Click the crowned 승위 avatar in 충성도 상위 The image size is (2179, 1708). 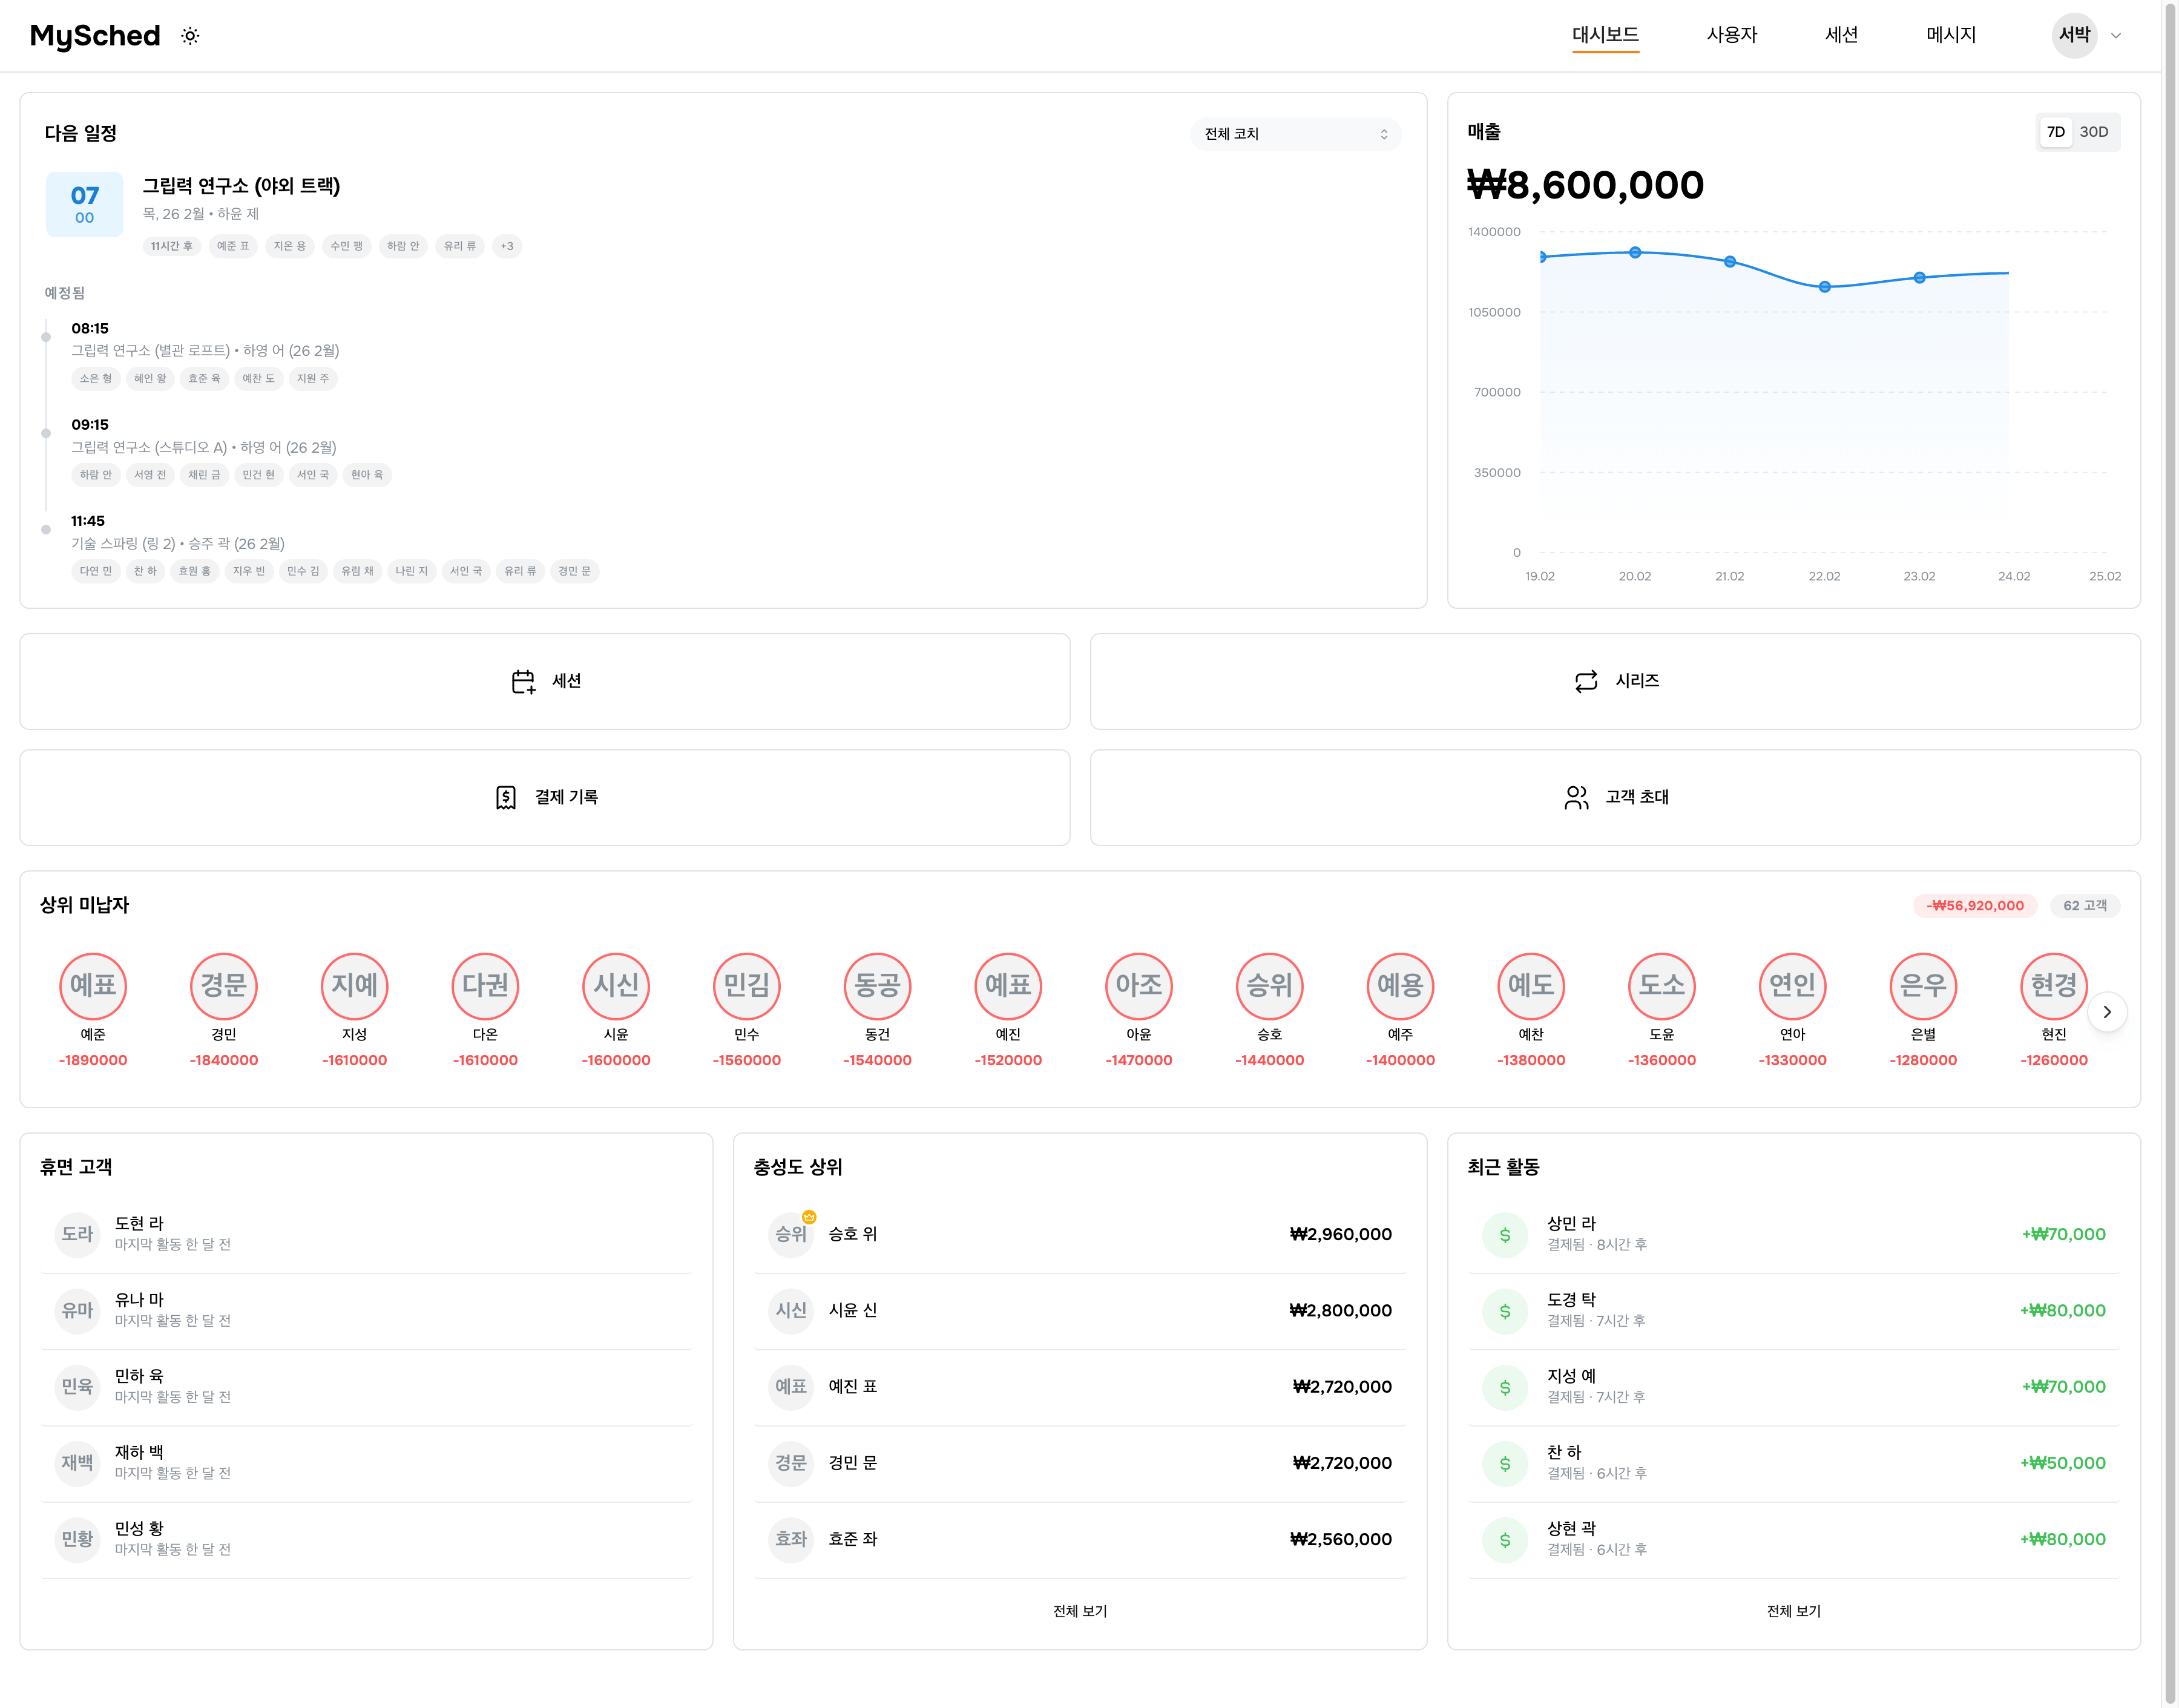click(x=791, y=1234)
